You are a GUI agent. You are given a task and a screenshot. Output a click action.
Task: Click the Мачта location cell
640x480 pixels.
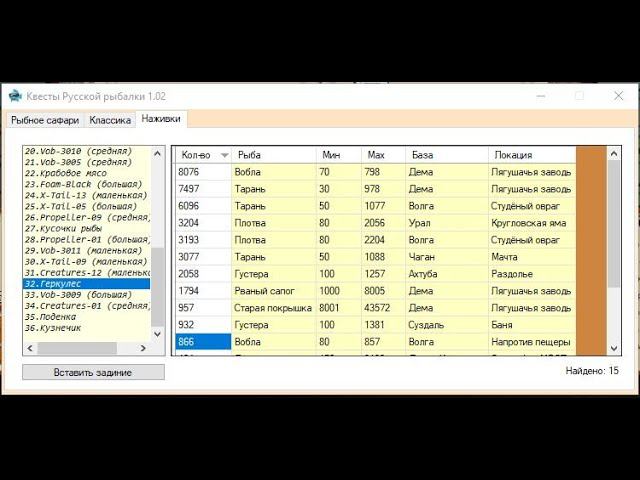pos(532,257)
